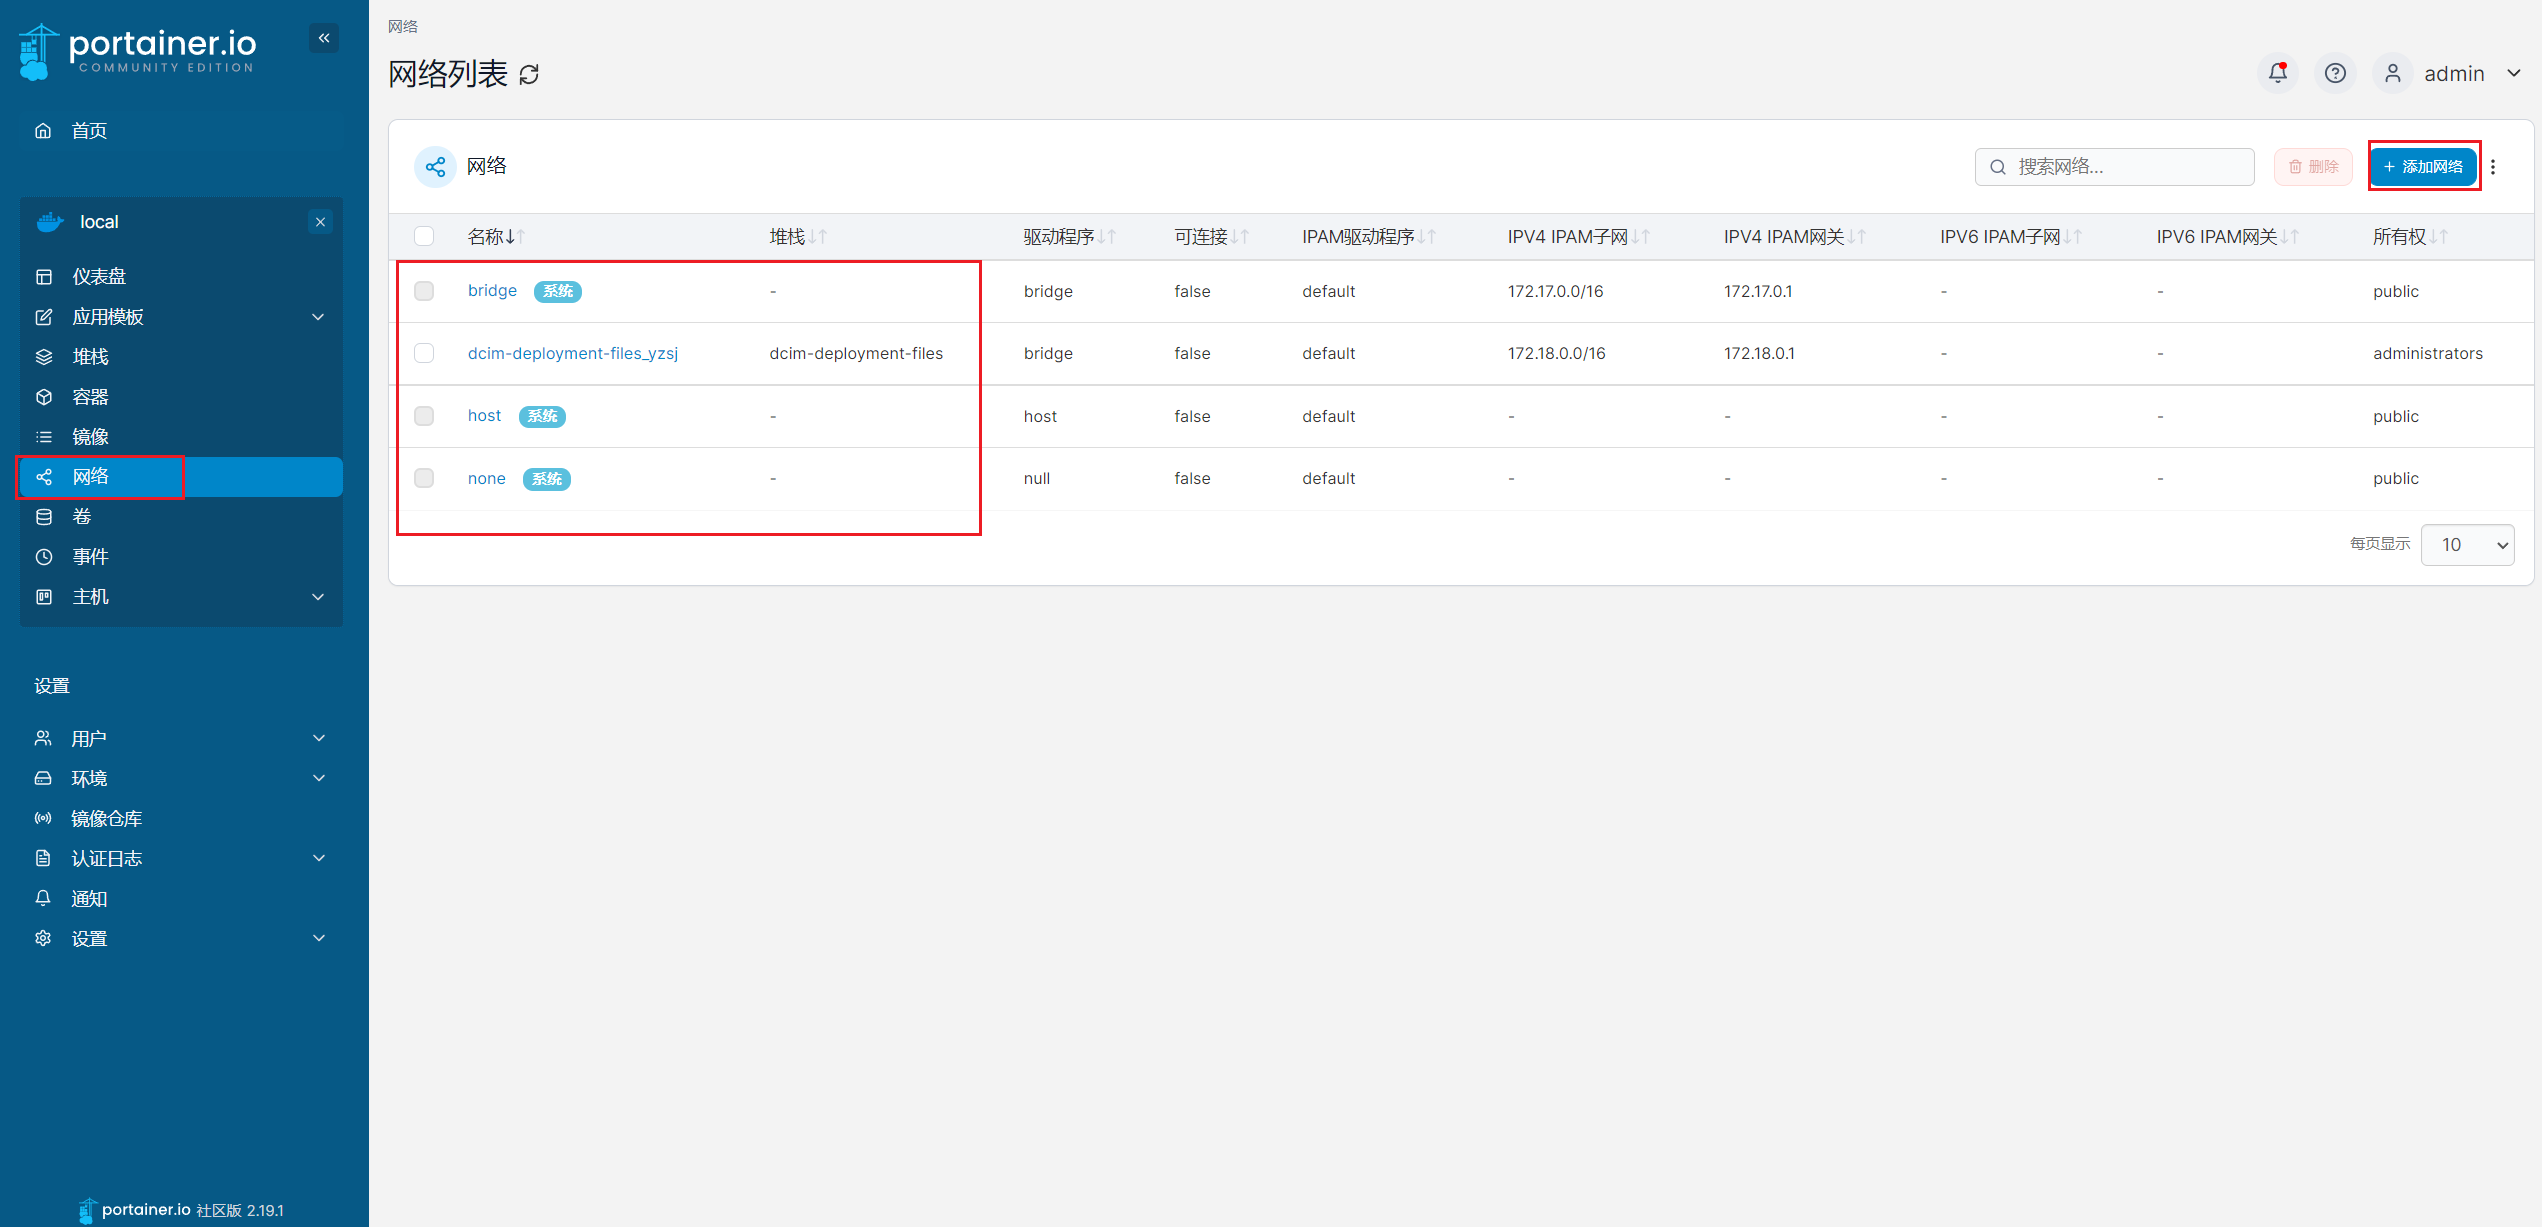
Task: Open table settings three-dot icon
Action: tap(2493, 167)
